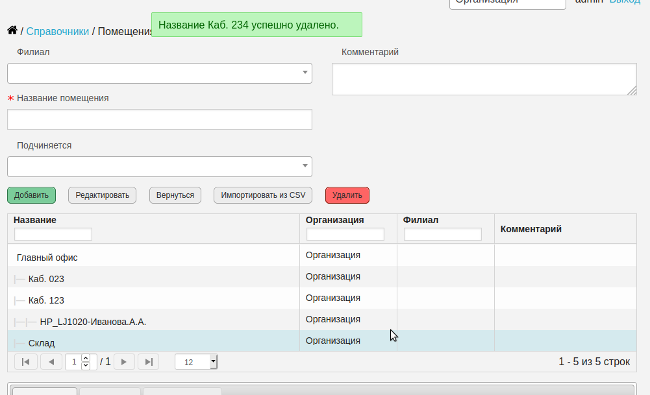
Task: Go to last page of table
Action: pyautogui.click(x=148, y=362)
